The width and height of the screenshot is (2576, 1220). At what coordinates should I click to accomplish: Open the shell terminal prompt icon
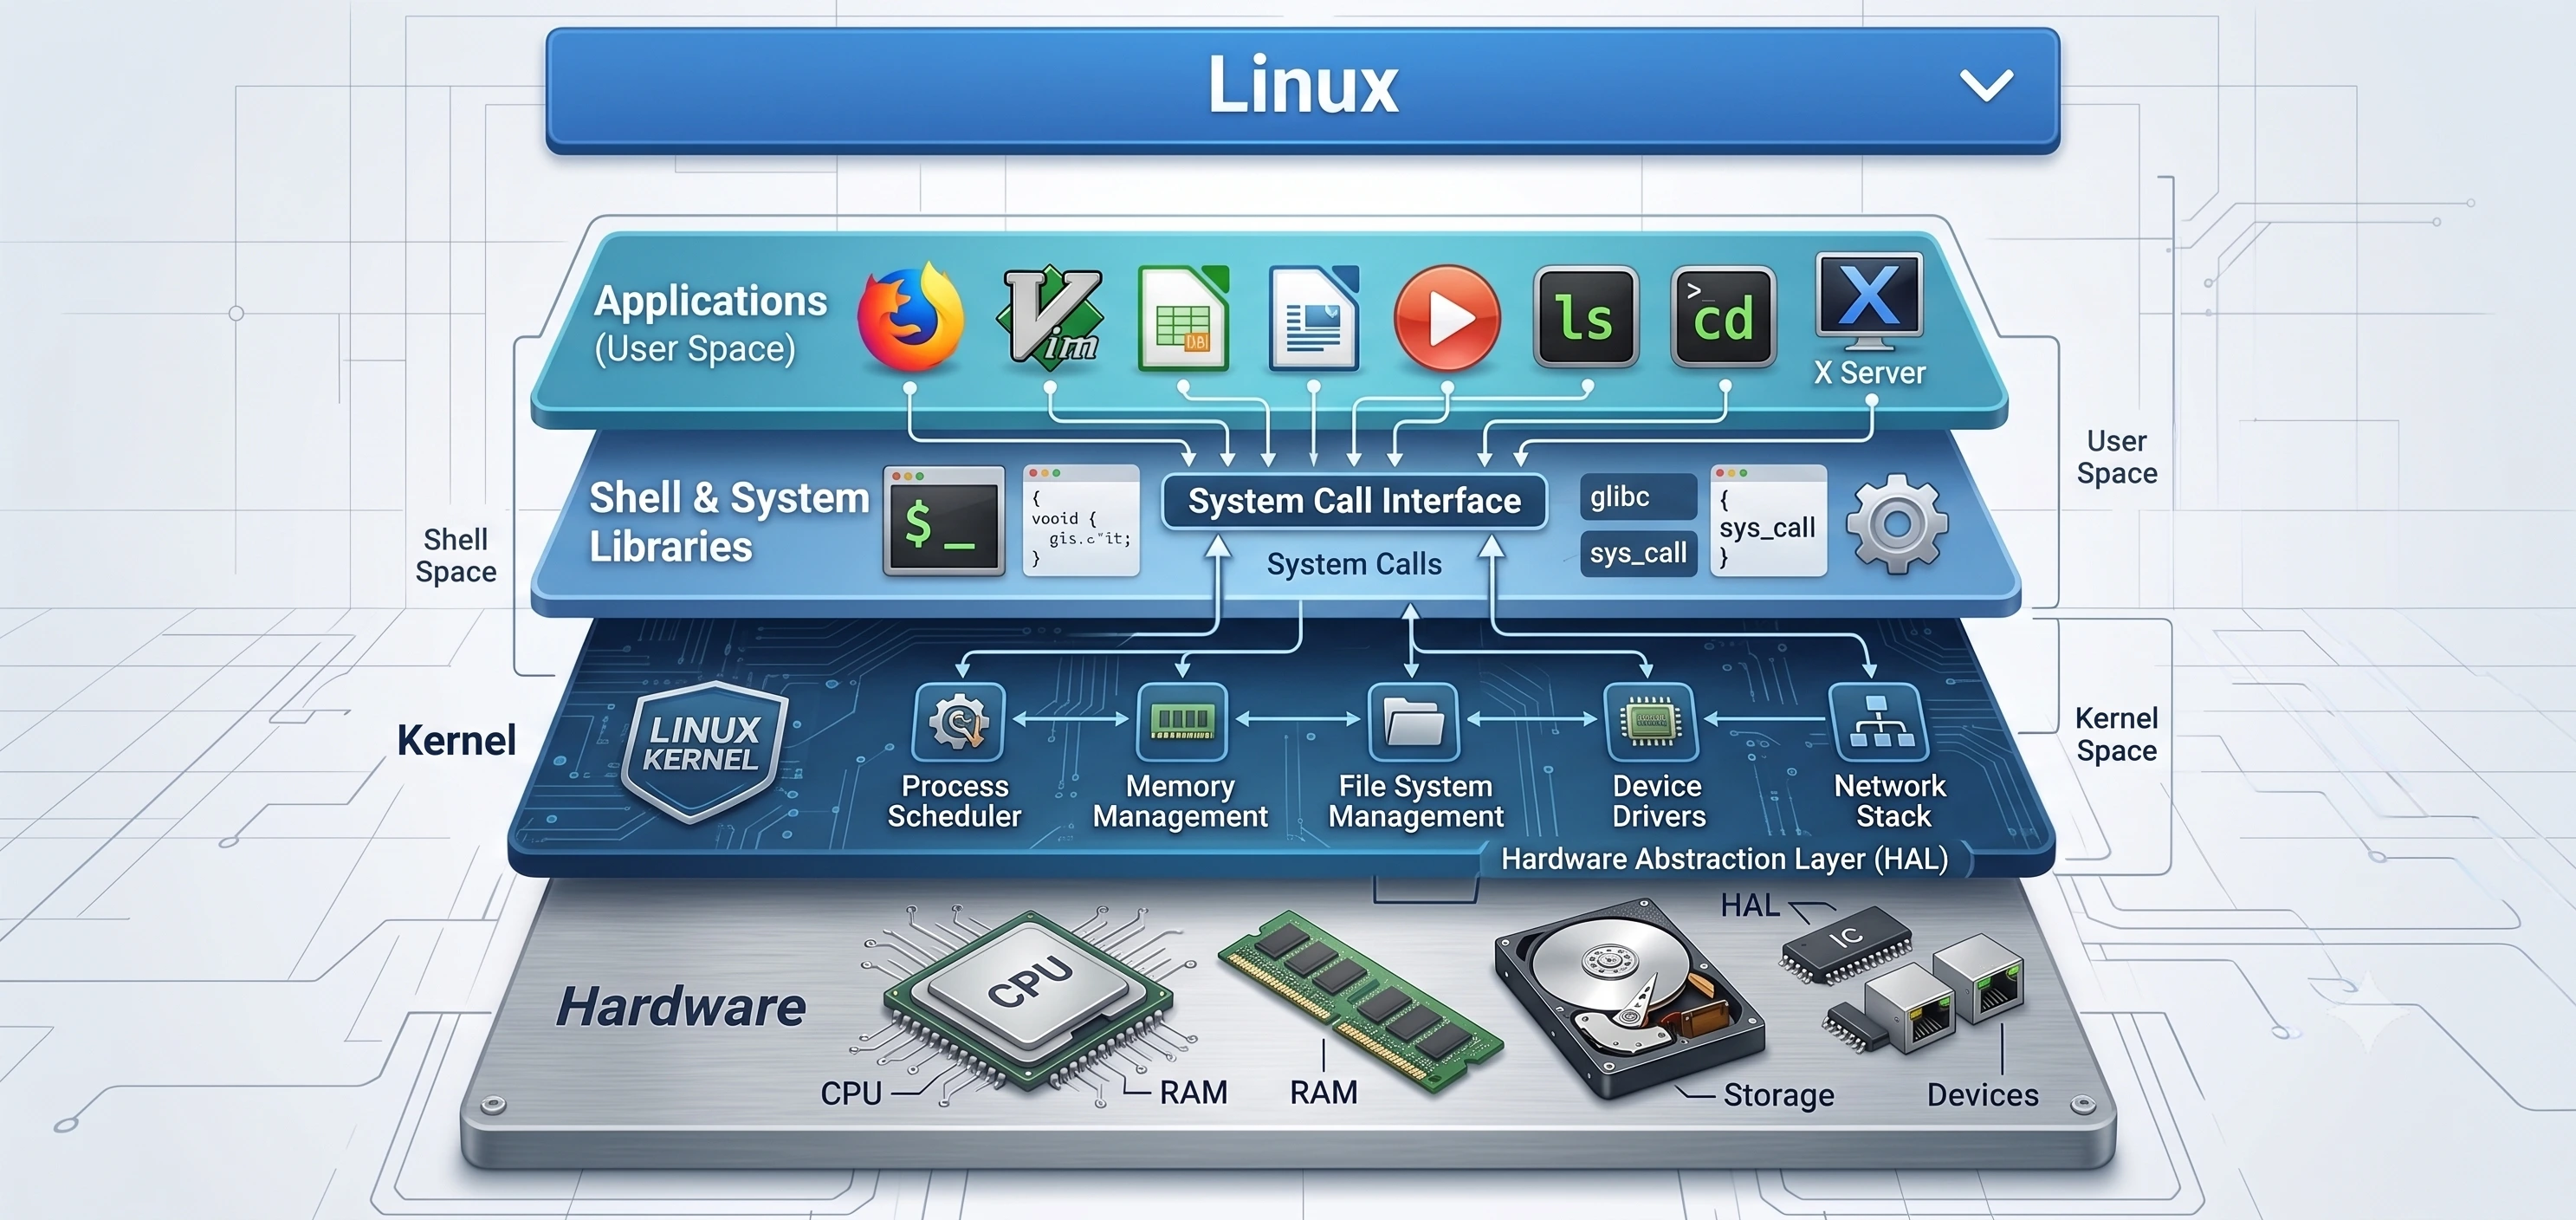[944, 520]
